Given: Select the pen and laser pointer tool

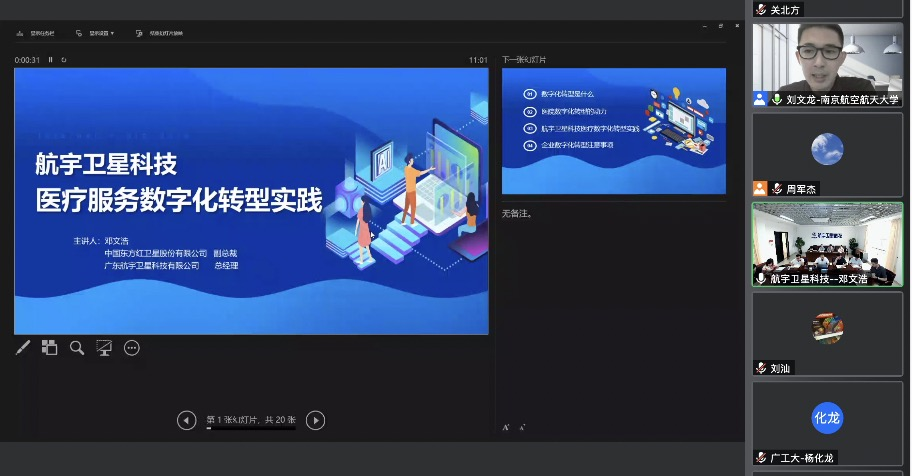Looking at the screenshot, I should [x=23, y=348].
